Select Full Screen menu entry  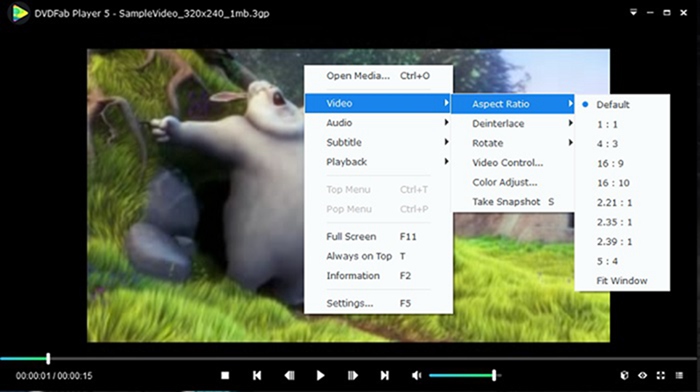tap(378, 237)
